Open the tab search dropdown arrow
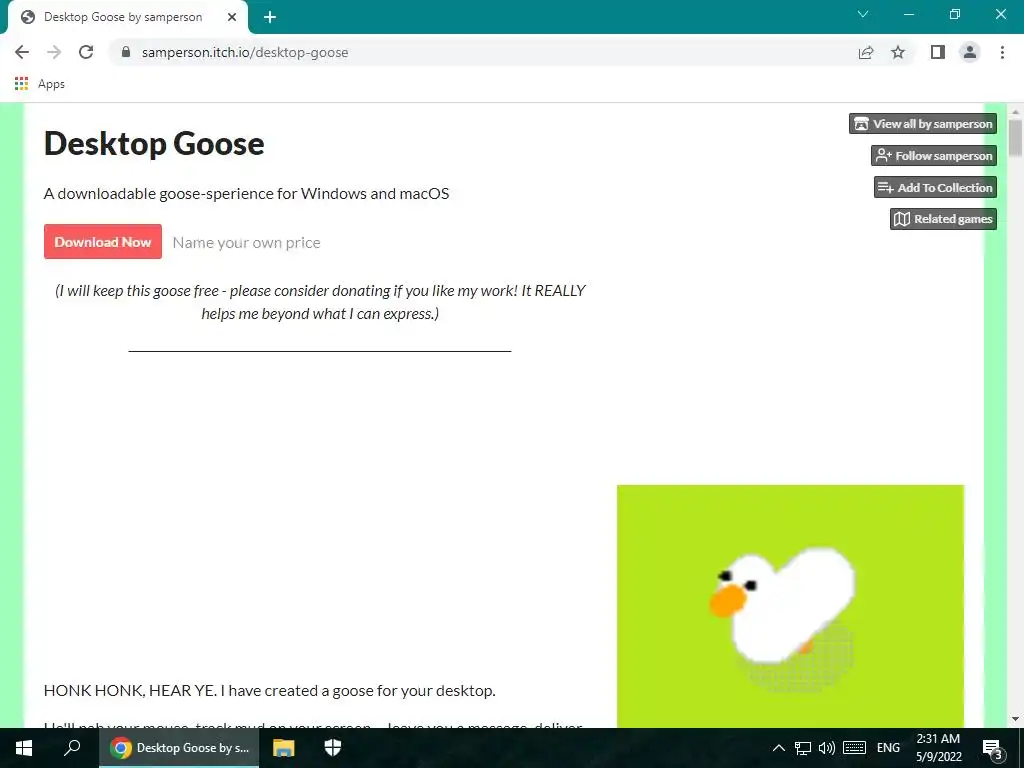Image resolution: width=1024 pixels, height=768 pixels. [863, 14]
